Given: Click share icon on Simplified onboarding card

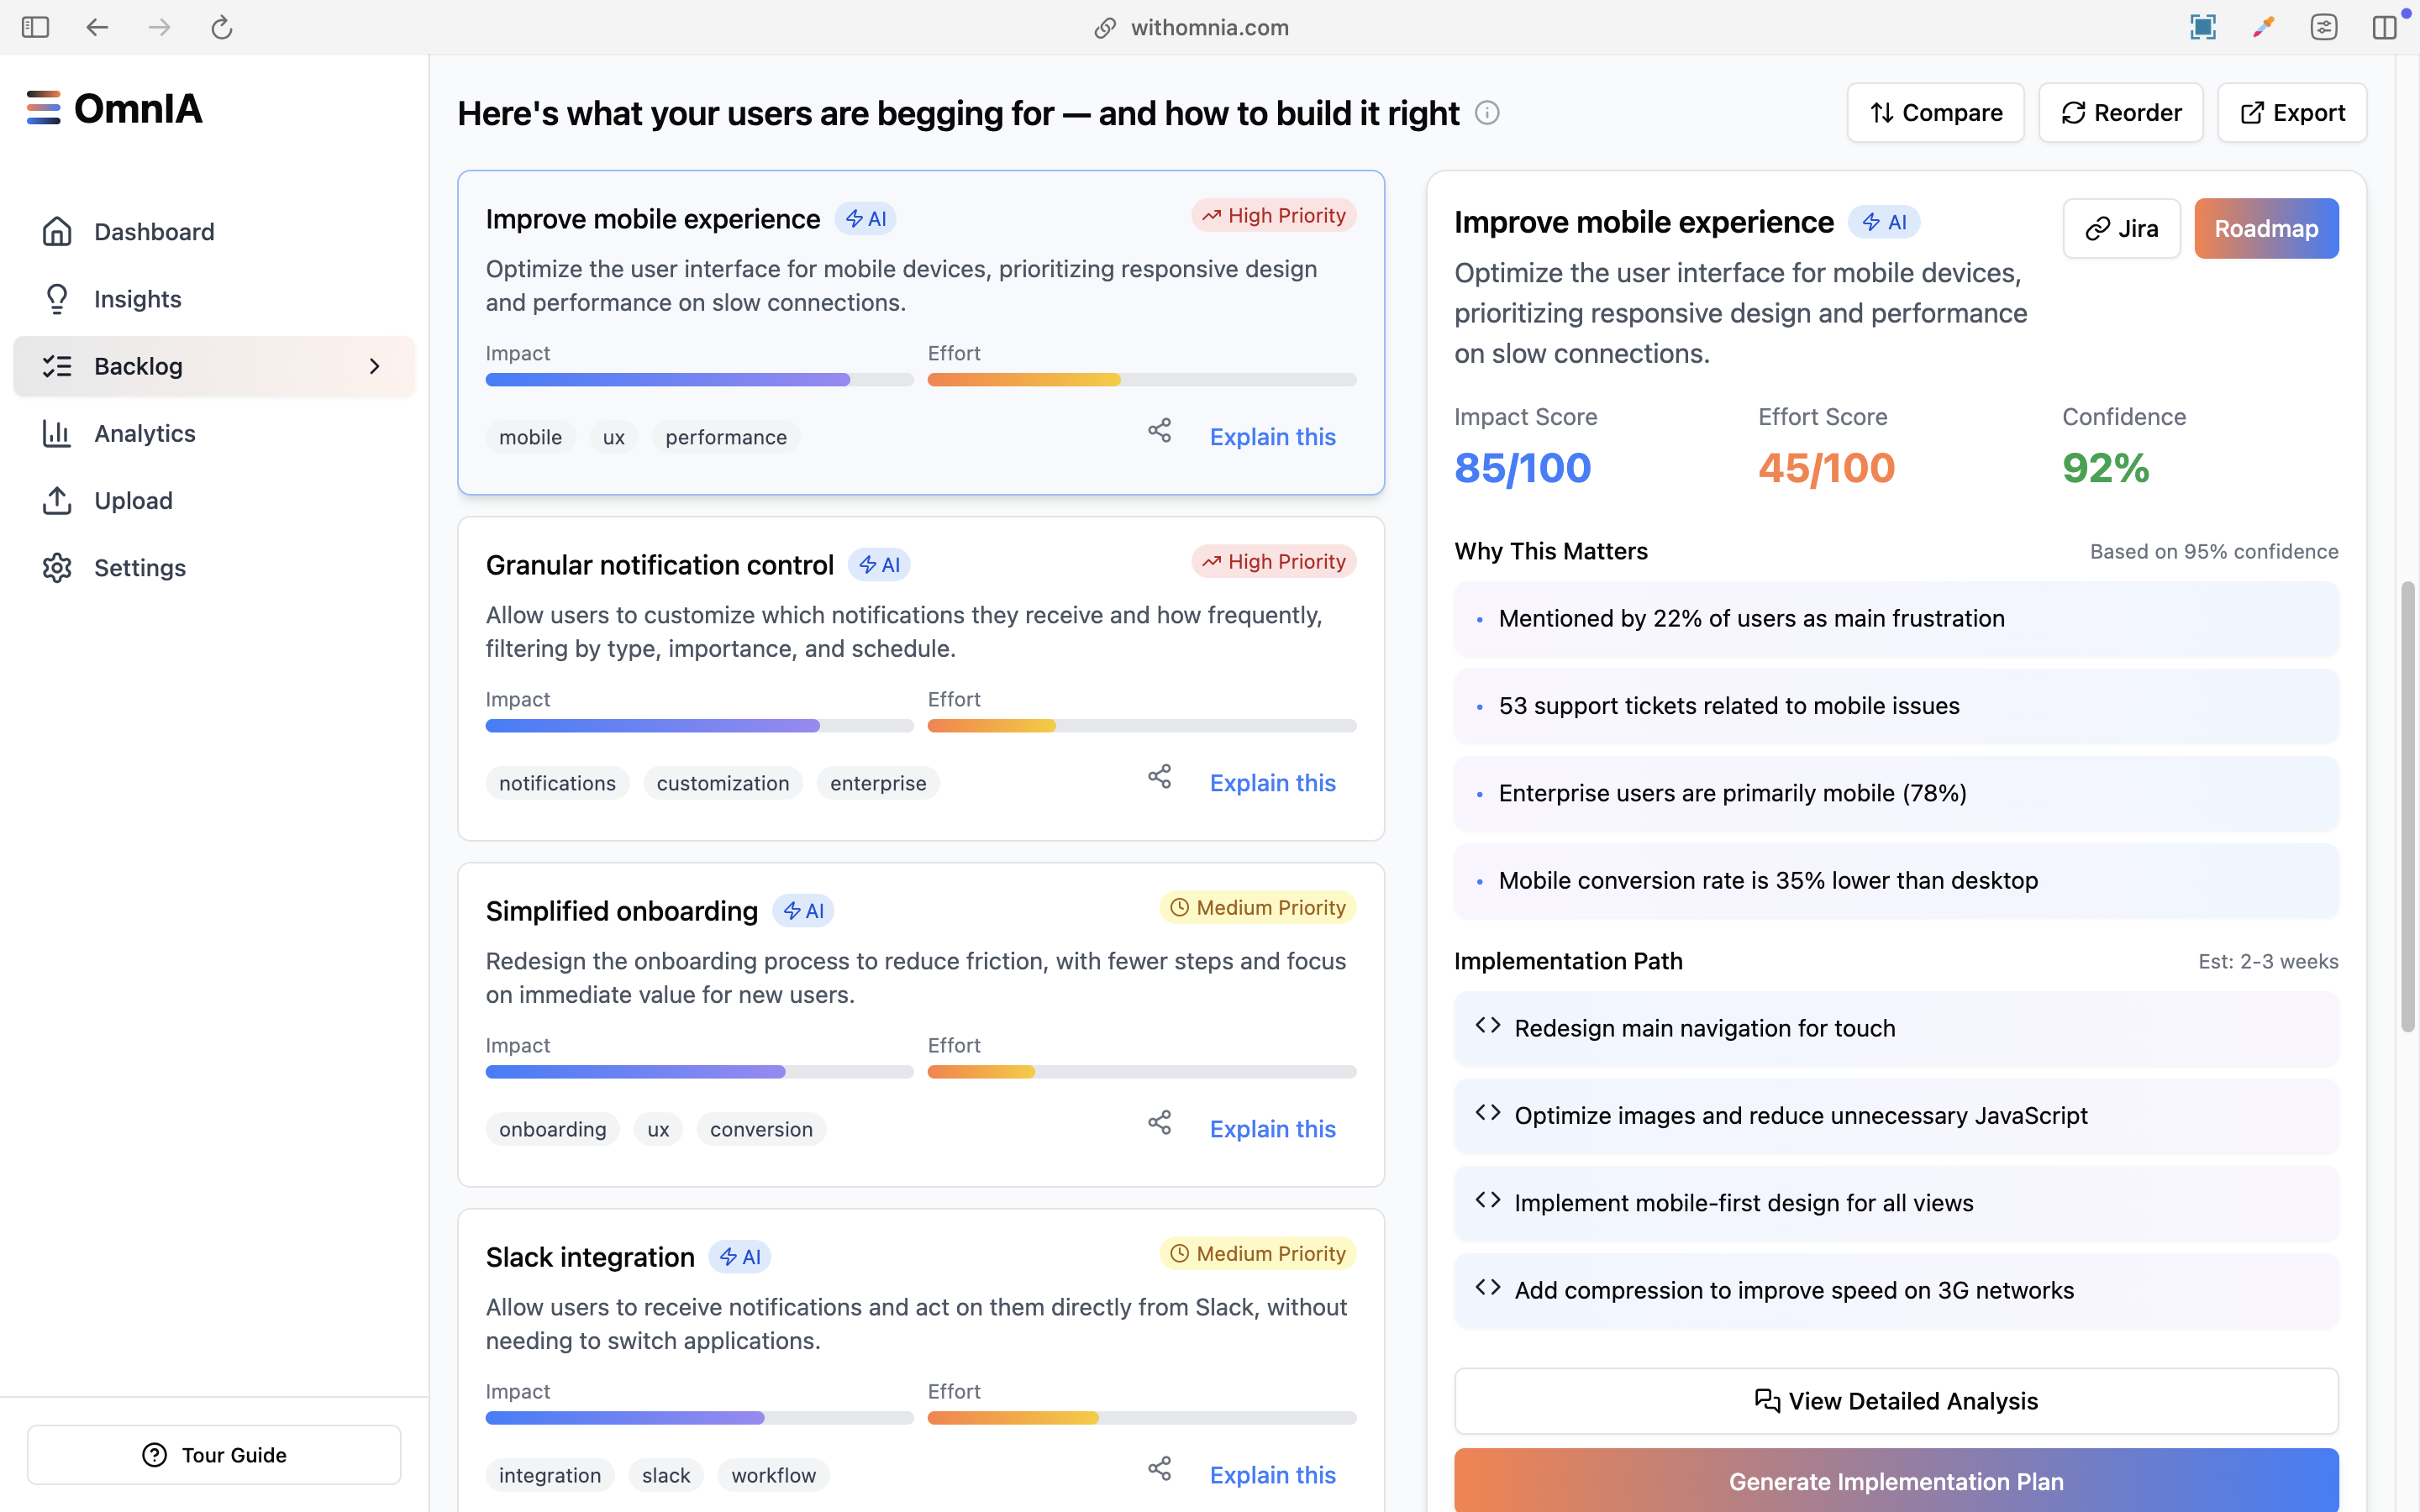Looking at the screenshot, I should pyautogui.click(x=1159, y=1123).
